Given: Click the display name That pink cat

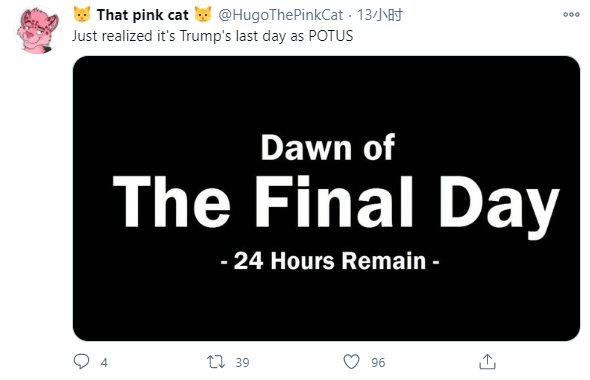Looking at the screenshot, I should 143,15.
